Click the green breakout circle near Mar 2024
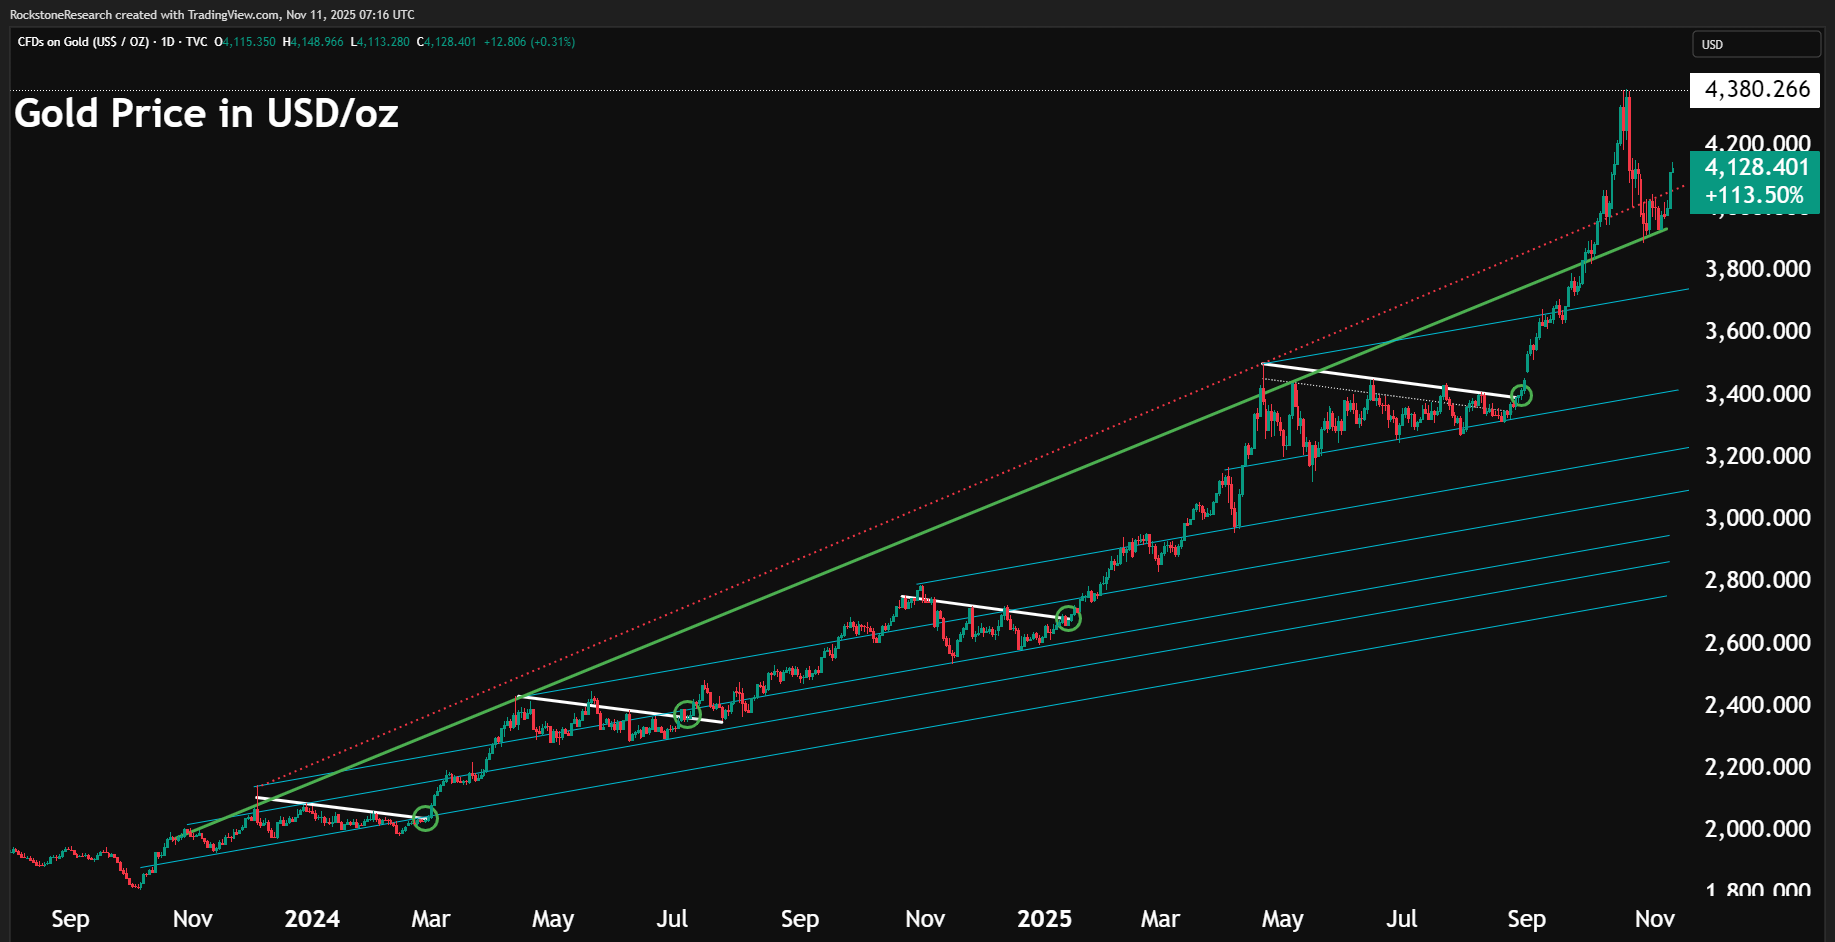 pos(426,819)
